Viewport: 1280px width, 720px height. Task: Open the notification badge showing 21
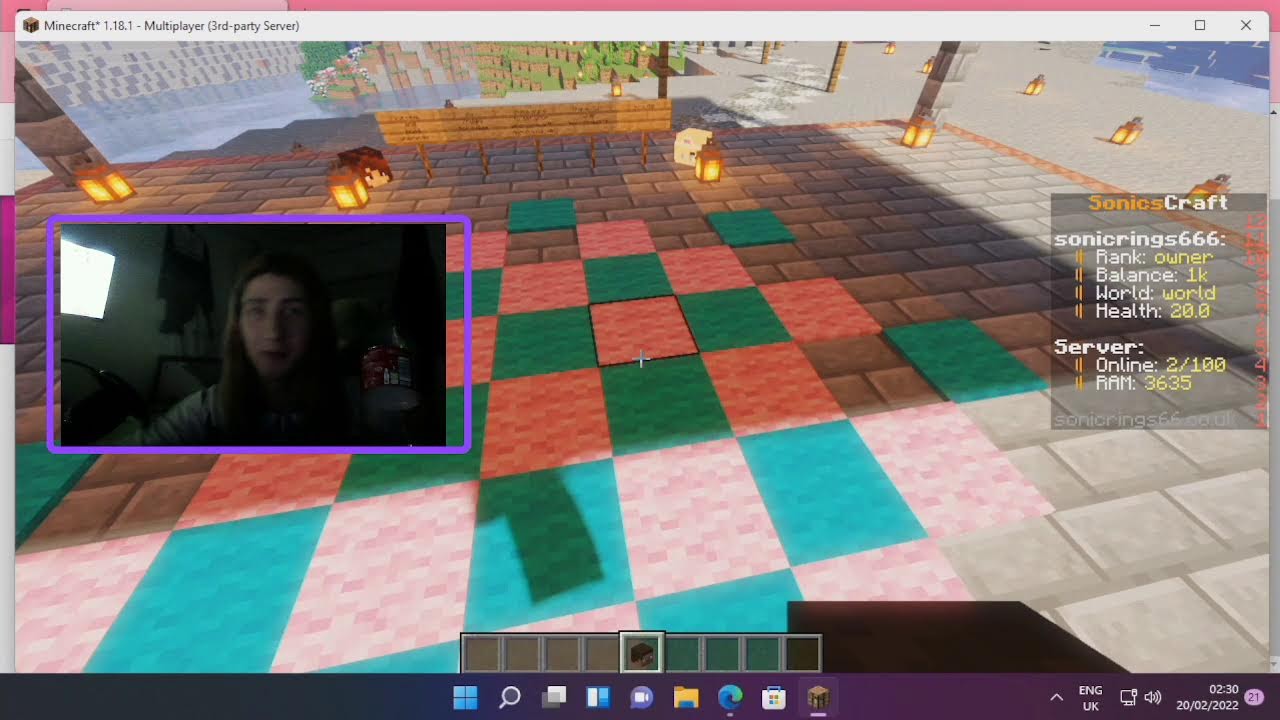[x=1254, y=697]
